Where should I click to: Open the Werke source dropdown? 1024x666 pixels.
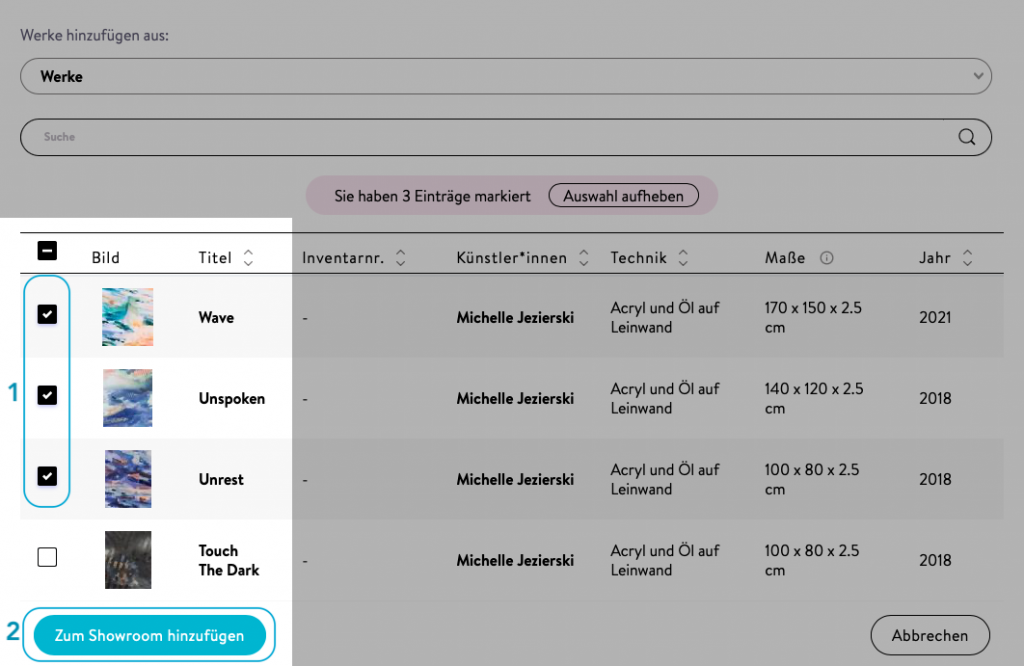[505, 76]
